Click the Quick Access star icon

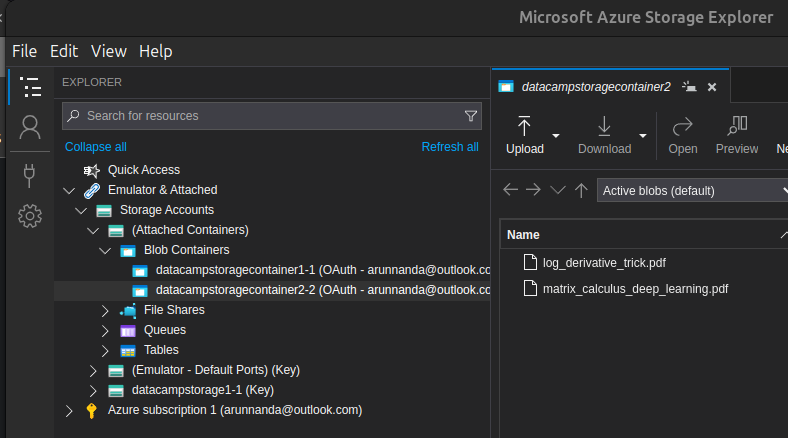pos(91,170)
